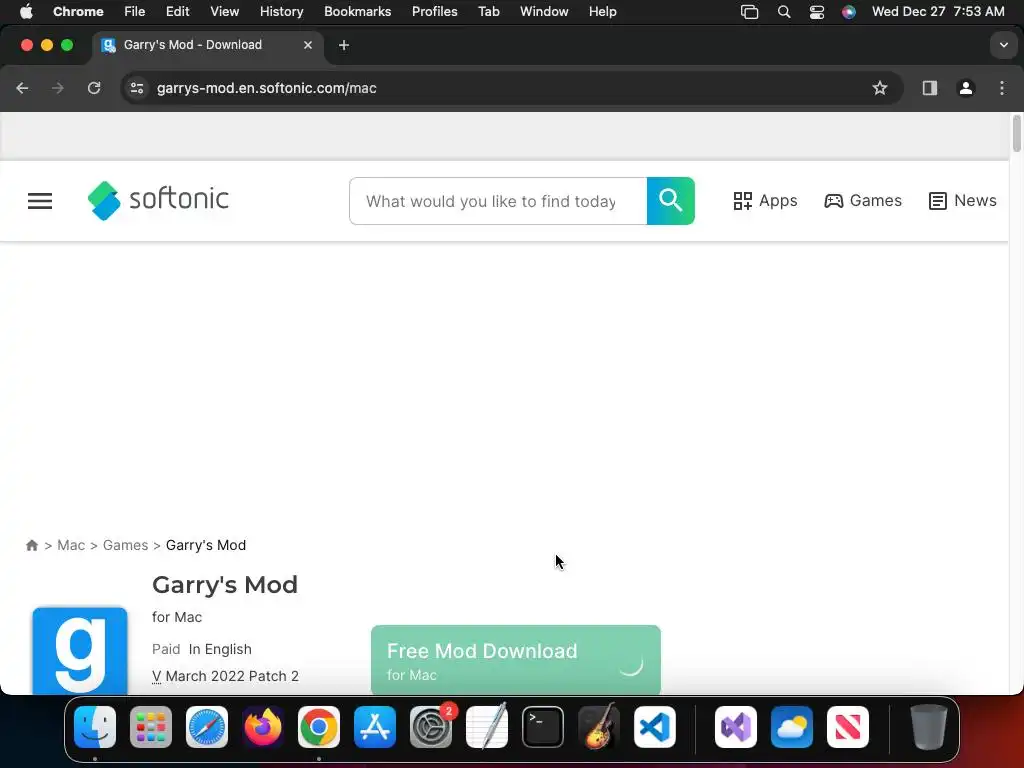Open Firefox from the Dock
The width and height of the screenshot is (1024, 768).
(263, 727)
